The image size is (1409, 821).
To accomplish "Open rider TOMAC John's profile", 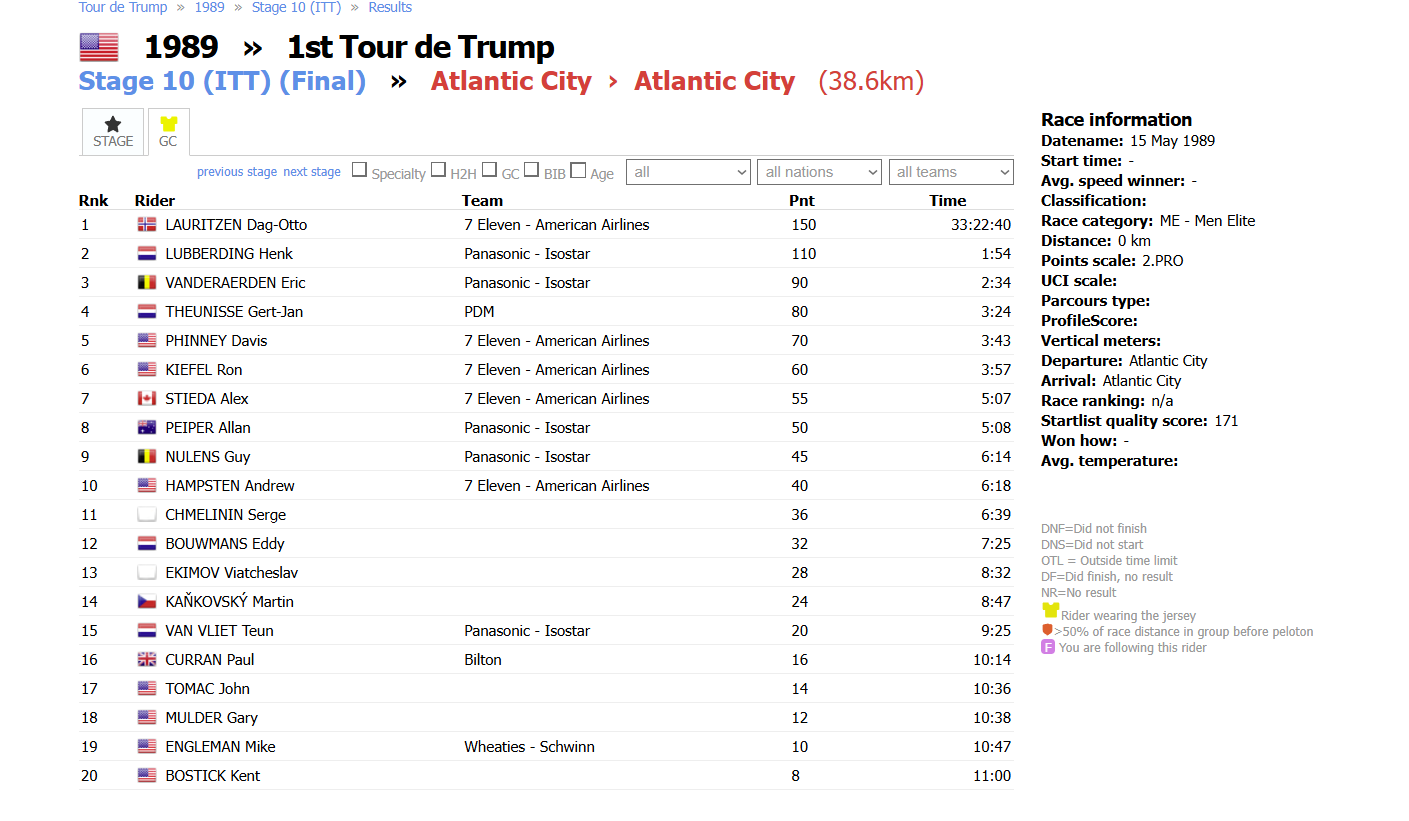I will [207, 689].
